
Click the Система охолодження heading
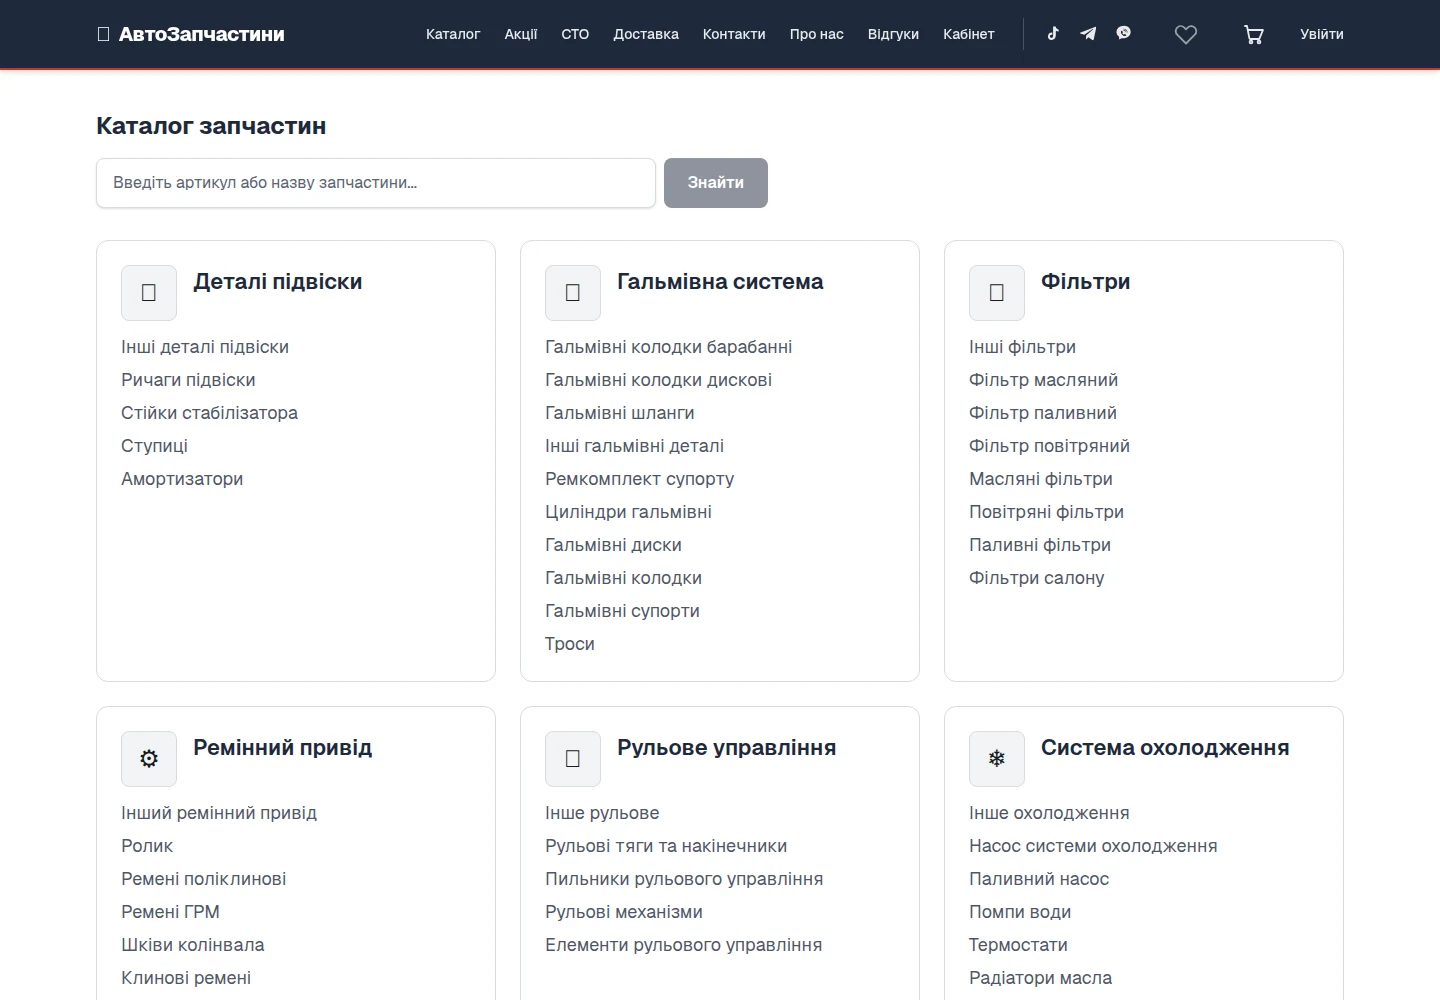pyautogui.click(x=1165, y=748)
